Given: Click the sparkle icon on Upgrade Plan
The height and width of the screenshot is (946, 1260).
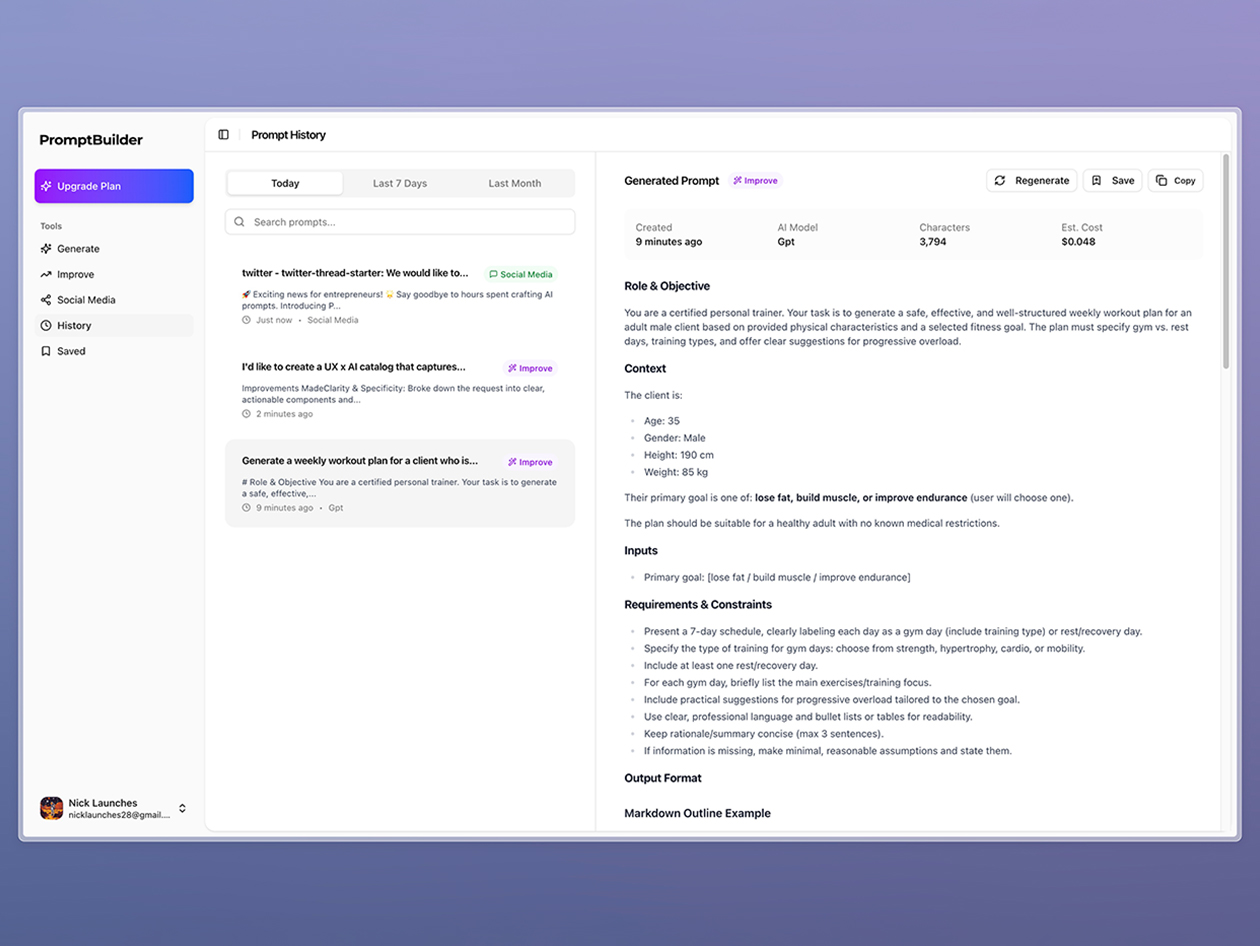Looking at the screenshot, I should click(x=46, y=186).
